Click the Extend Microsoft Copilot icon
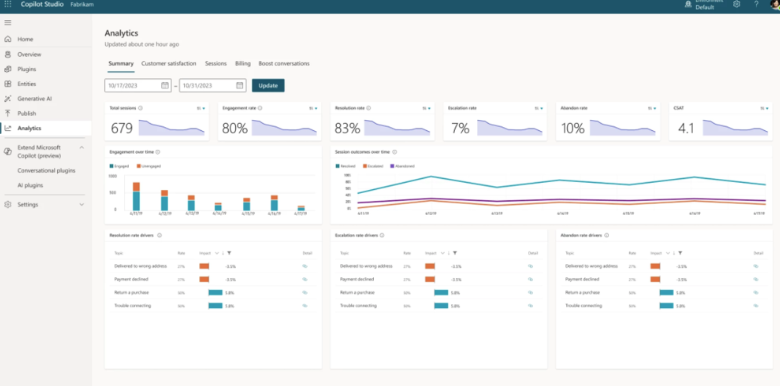The image size is (780, 386). coord(7,152)
